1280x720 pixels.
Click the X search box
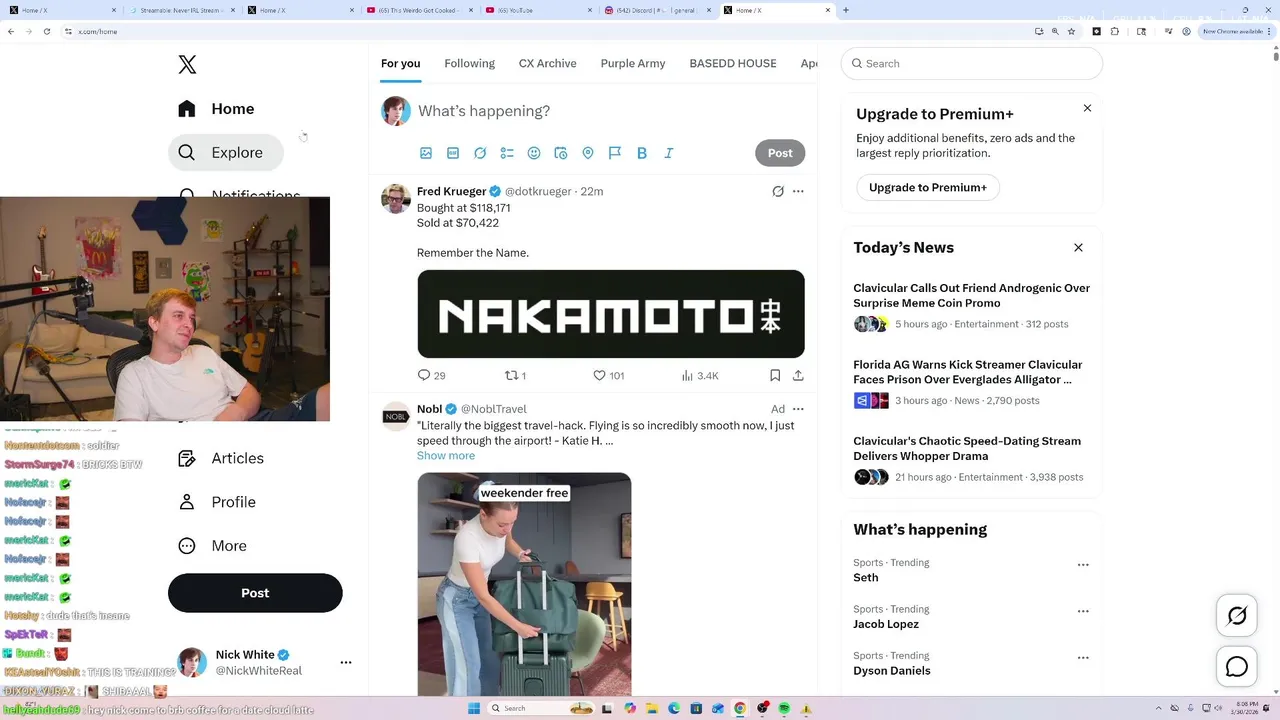pos(972,63)
